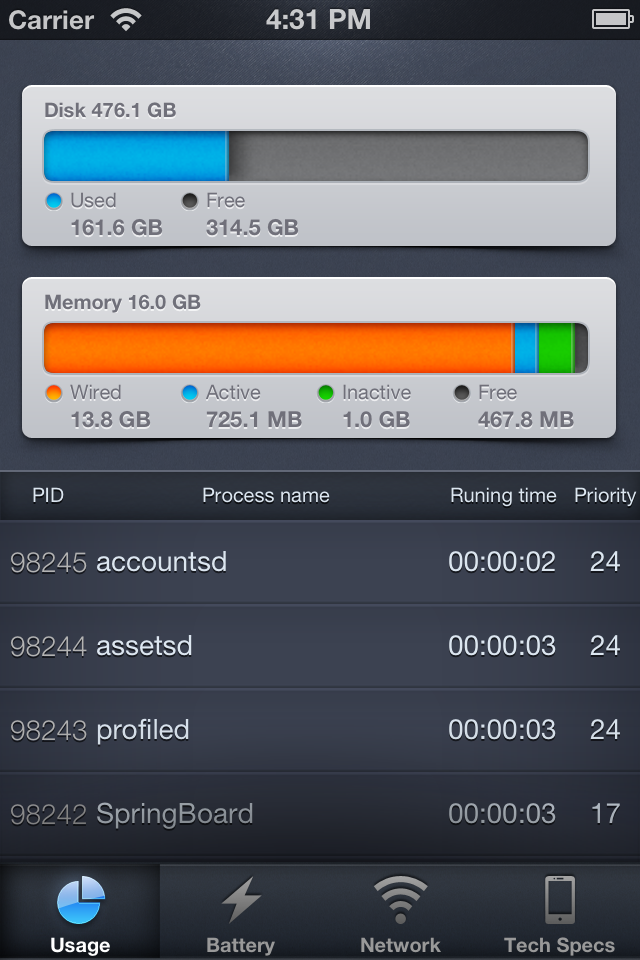Click the dark Free disk legend dot
Viewport: 640px width, 960px height.
click(x=190, y=201)
